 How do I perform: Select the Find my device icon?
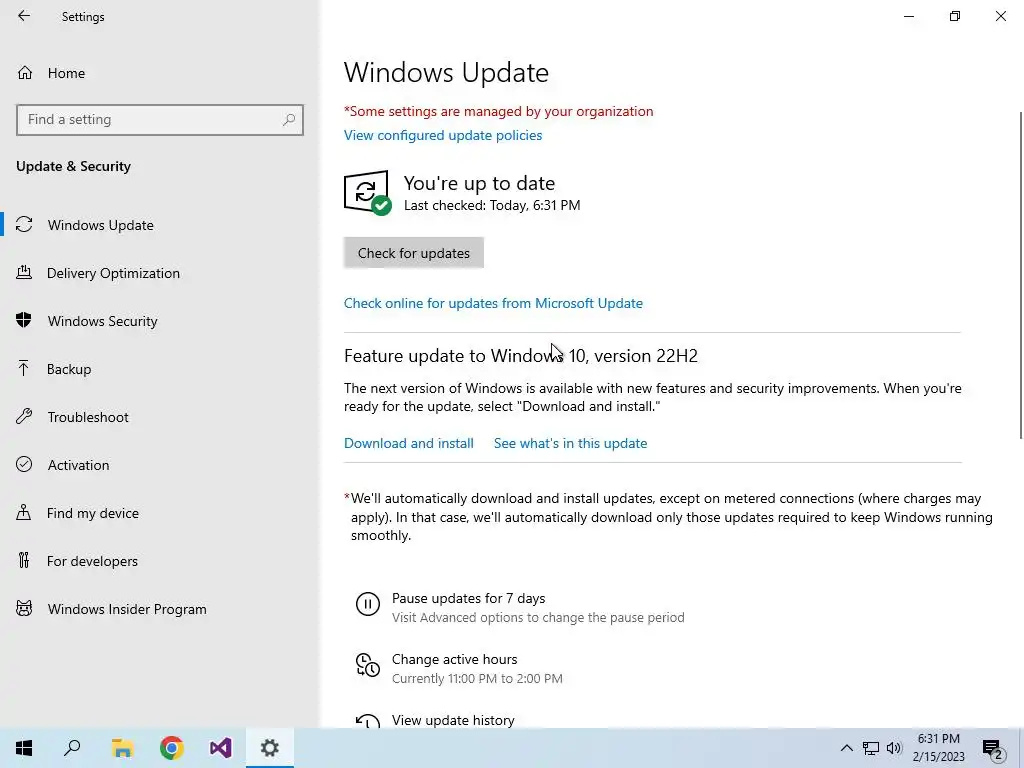(24, 512)
